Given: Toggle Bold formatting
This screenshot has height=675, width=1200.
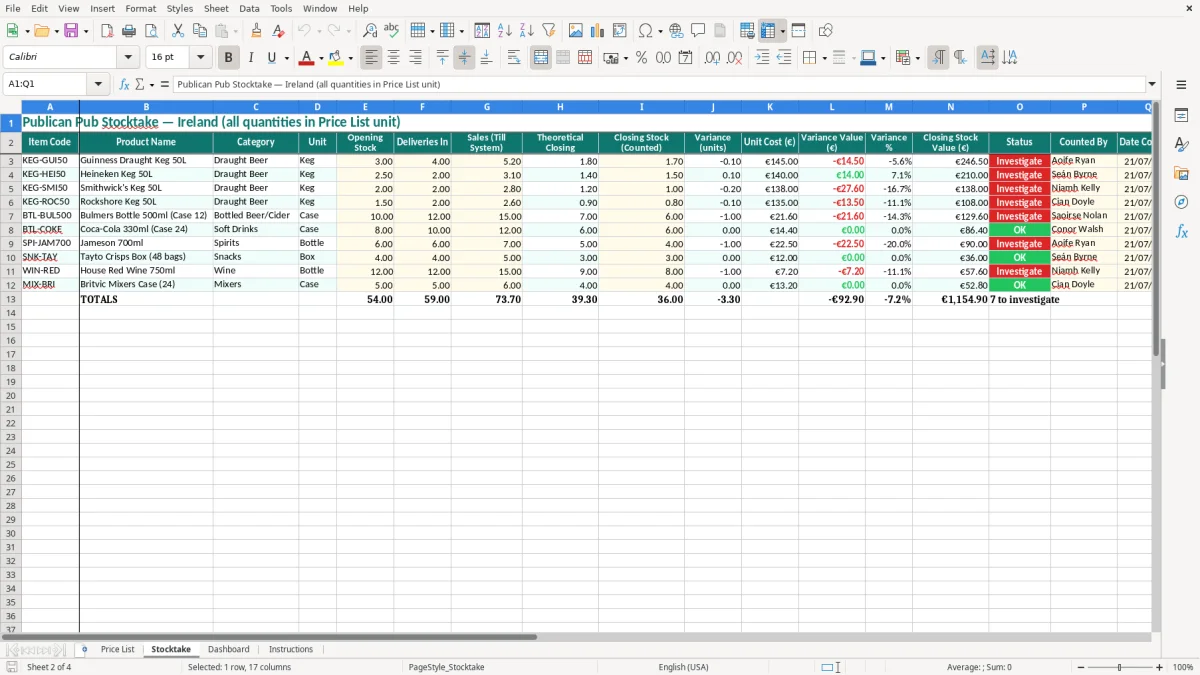Looking at the screenshot, I should tap(228, 58).
